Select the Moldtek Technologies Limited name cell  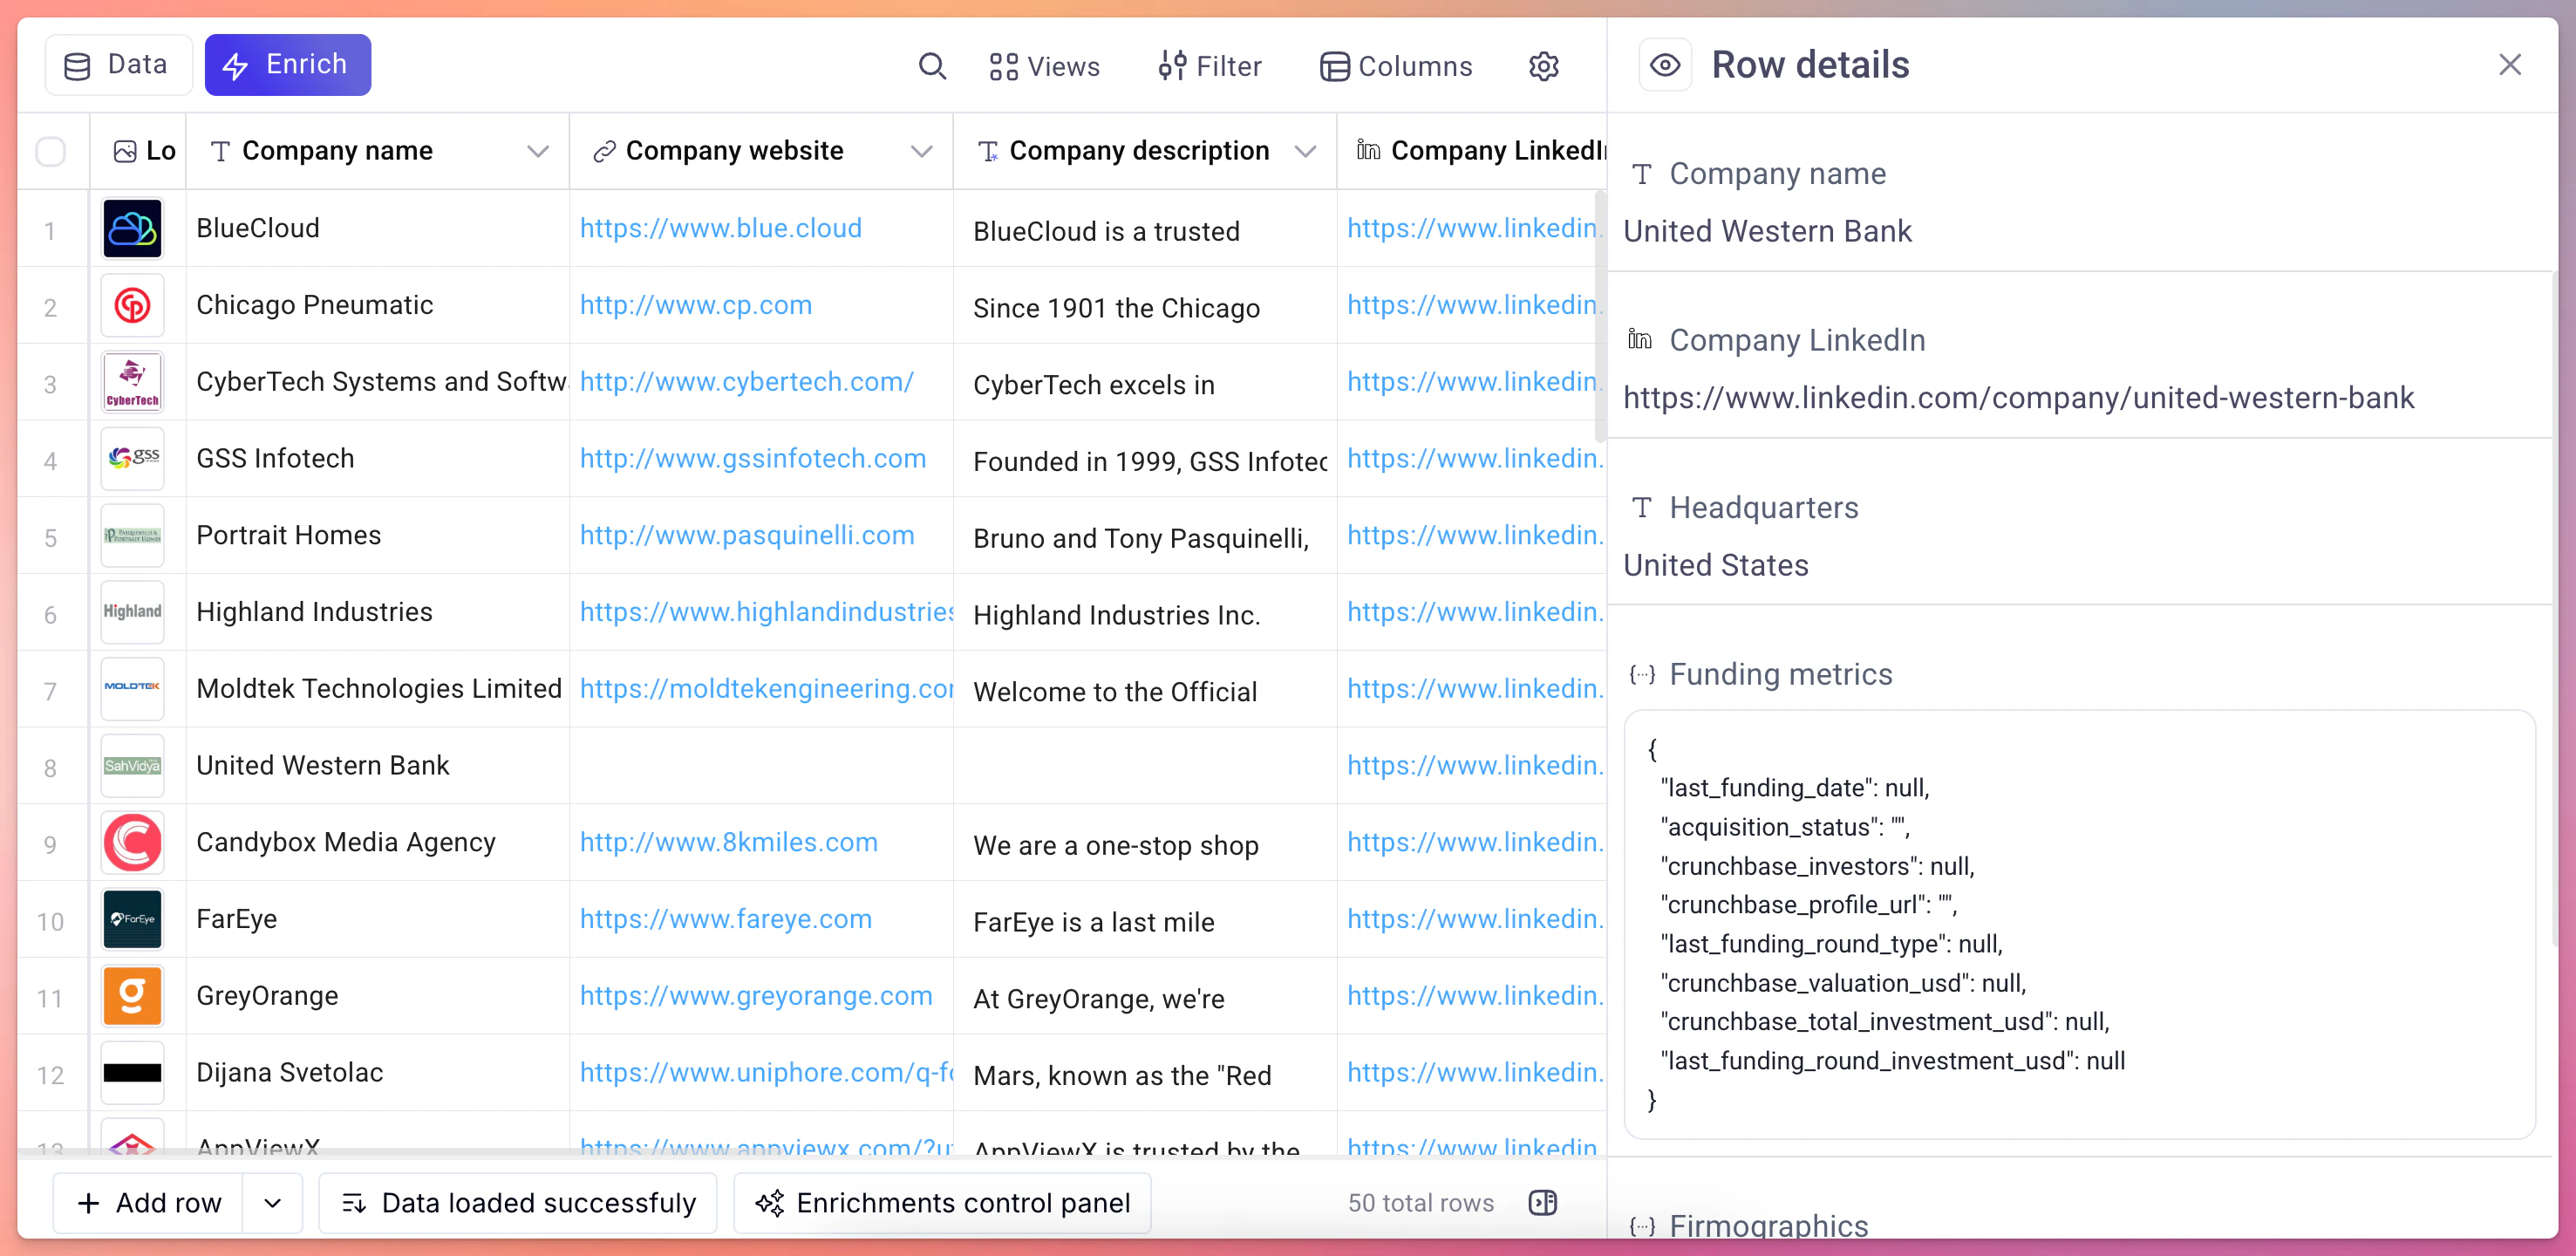(378, 689)
